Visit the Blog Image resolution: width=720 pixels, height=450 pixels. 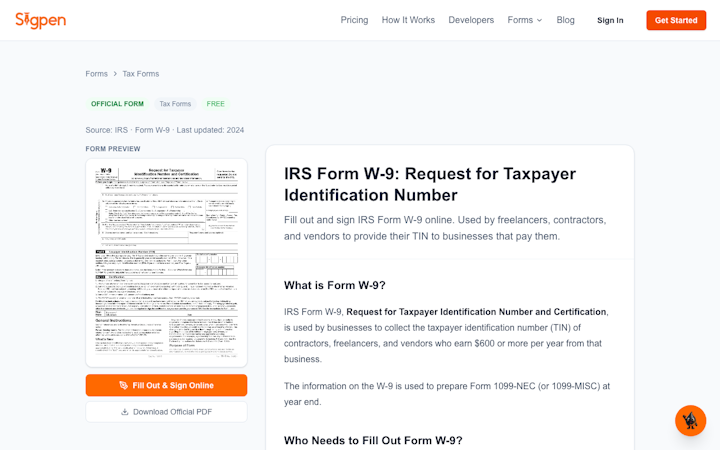(x=565, y=20)
